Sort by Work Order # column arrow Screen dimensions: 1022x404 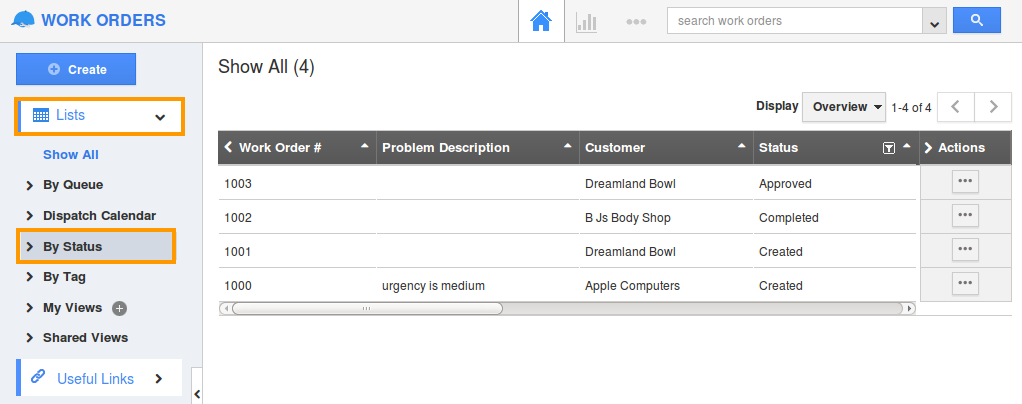pyautogui.click(x=365, y=146)
